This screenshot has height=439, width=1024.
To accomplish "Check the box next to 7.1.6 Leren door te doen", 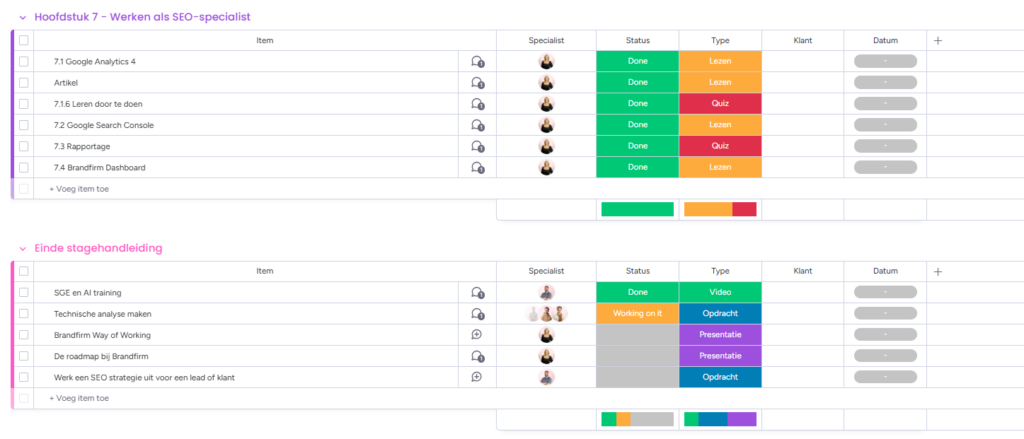I will 24,104.
